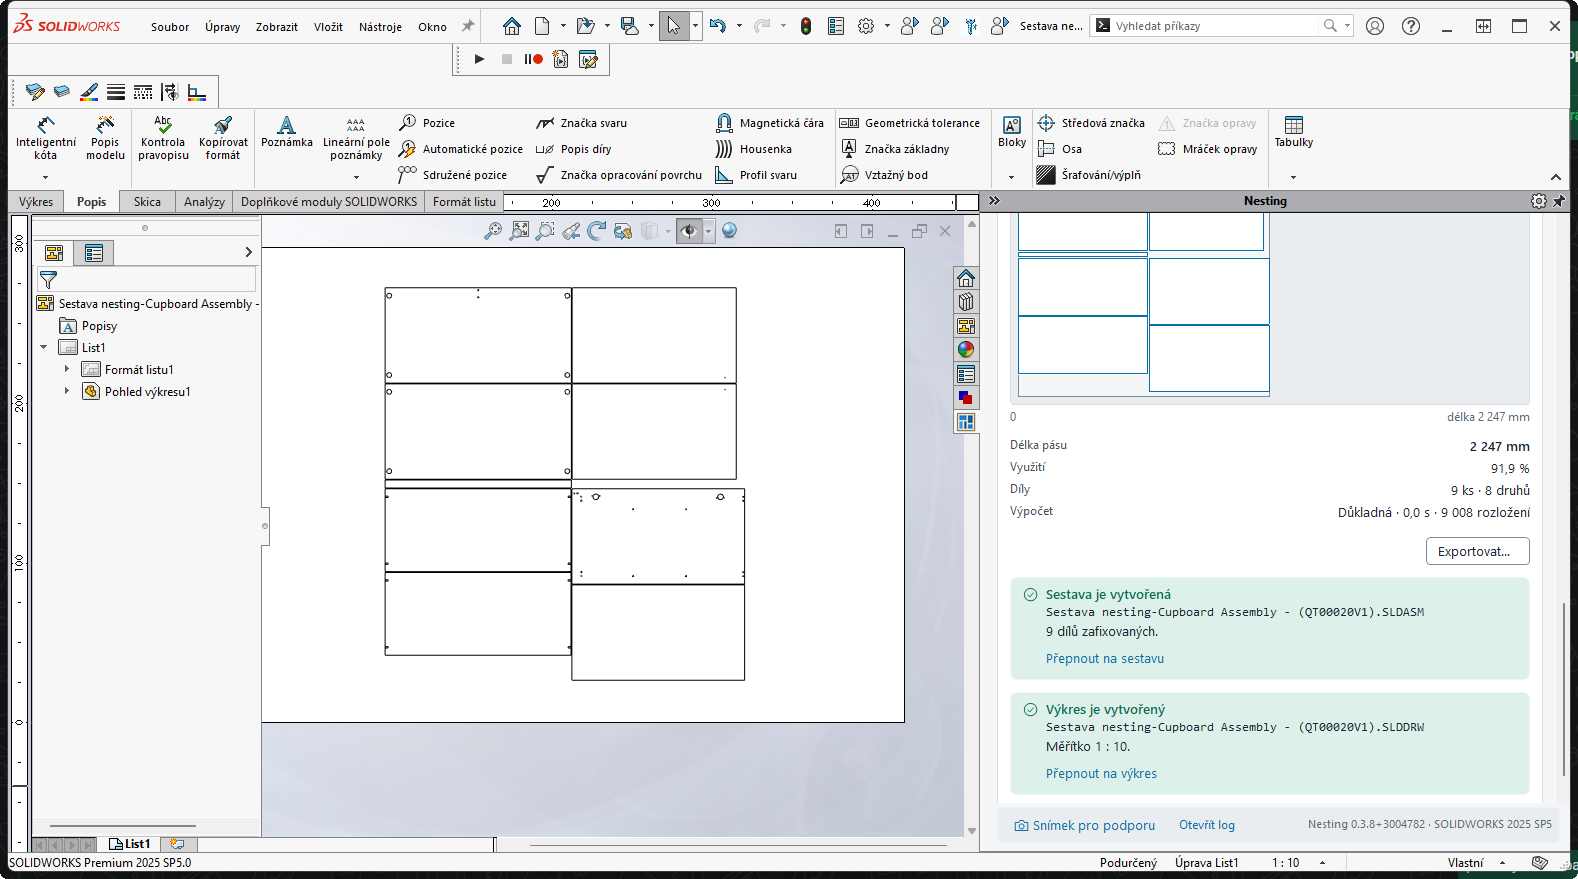This screenshot has height=879, width=1578.
Task: Select the List1 sheet tab
Action: [x=130, y=844]
